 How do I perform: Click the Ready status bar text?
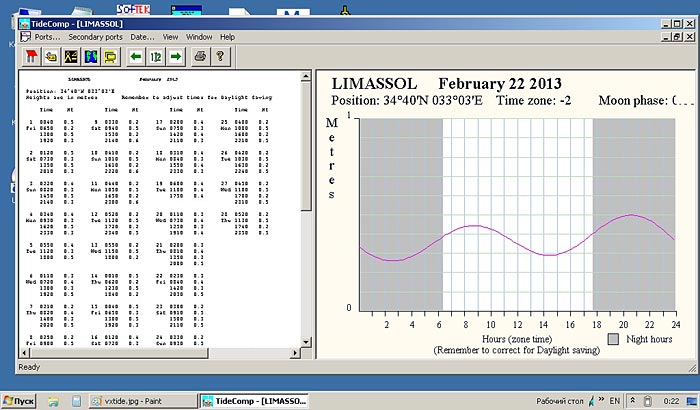[x=29, y=367]
